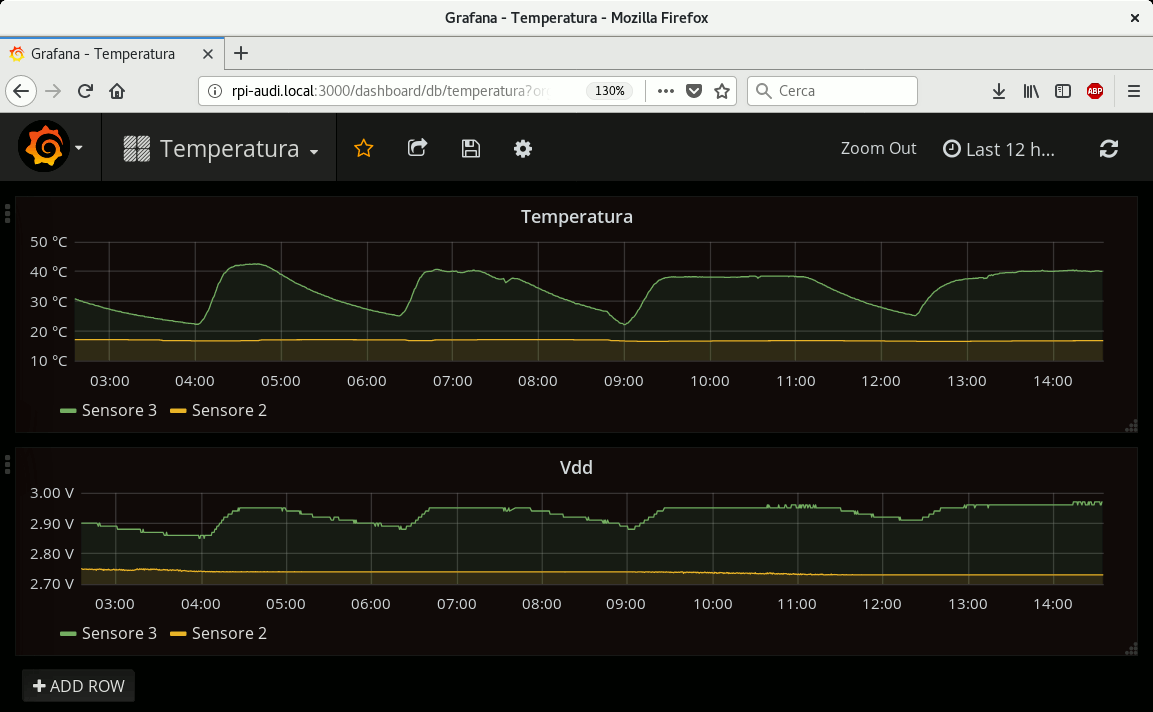This screenshot has width=1153, height=712.
Task: Open Temperatura panel title menu
Action: 576,217
